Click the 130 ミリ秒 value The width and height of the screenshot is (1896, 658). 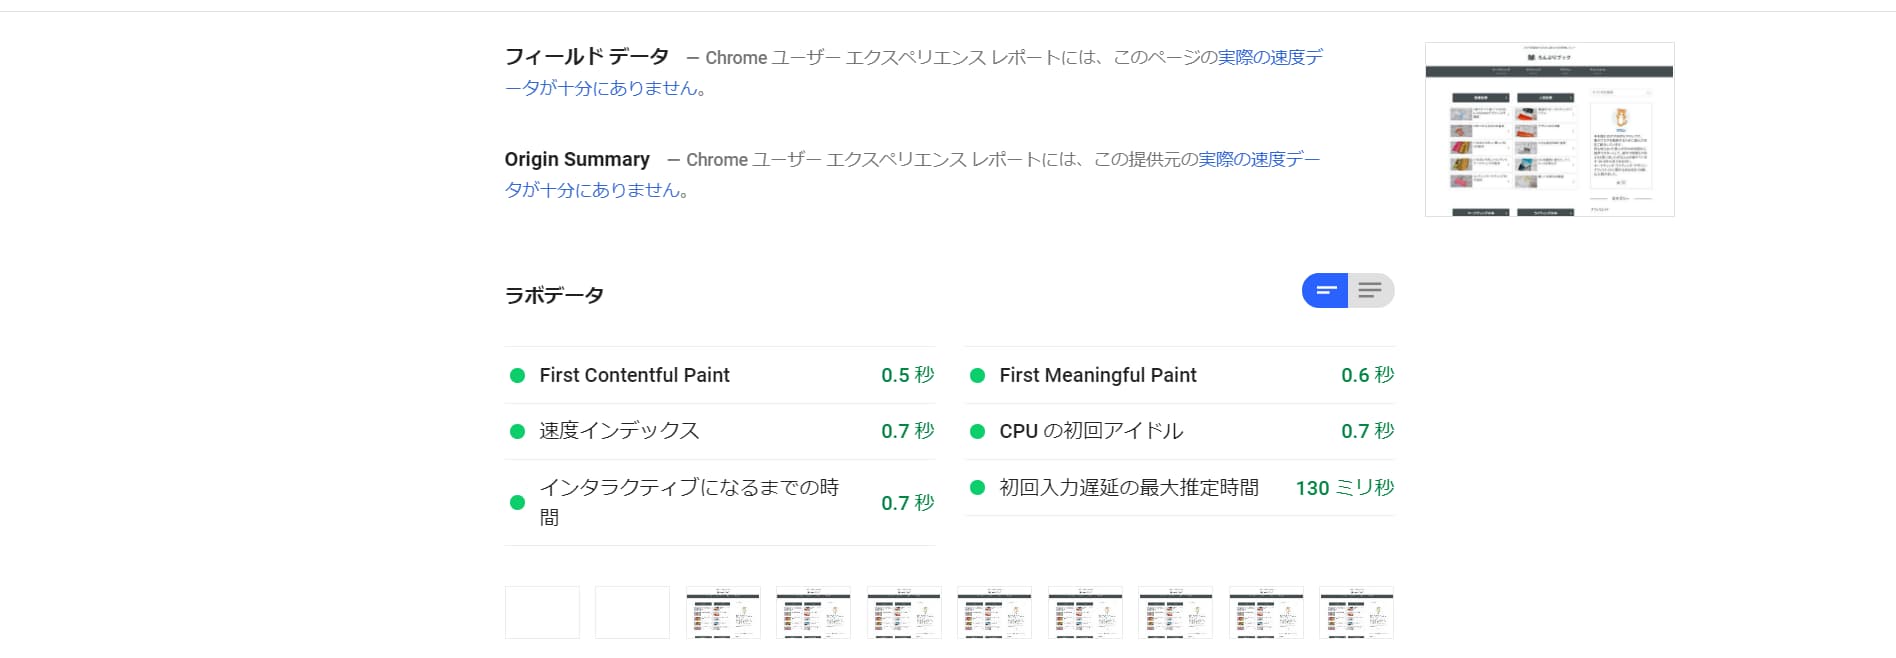click(x=1344, y=488)
